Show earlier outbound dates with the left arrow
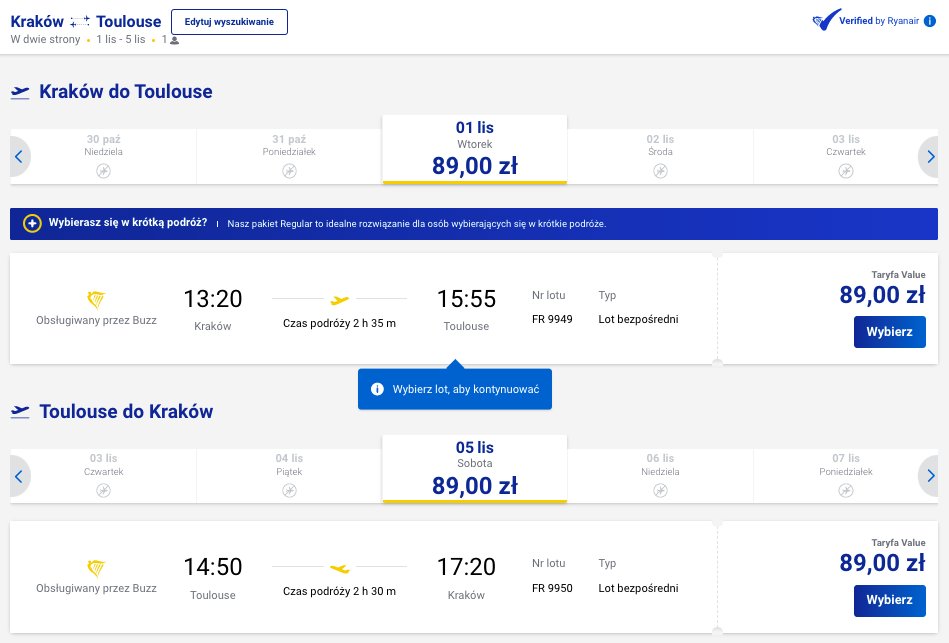The width and height of the screenshot is (949, 643). coord(19,157)
